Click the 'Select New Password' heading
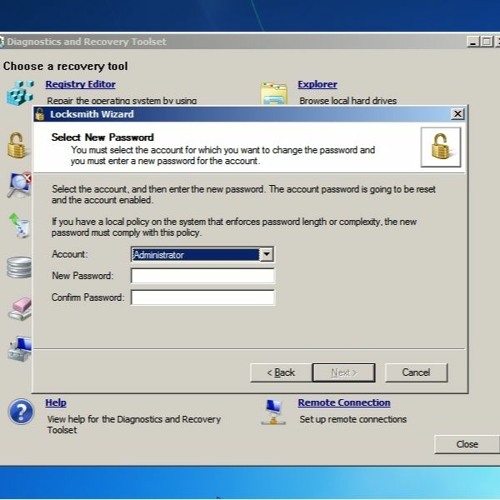 point(102,137)
